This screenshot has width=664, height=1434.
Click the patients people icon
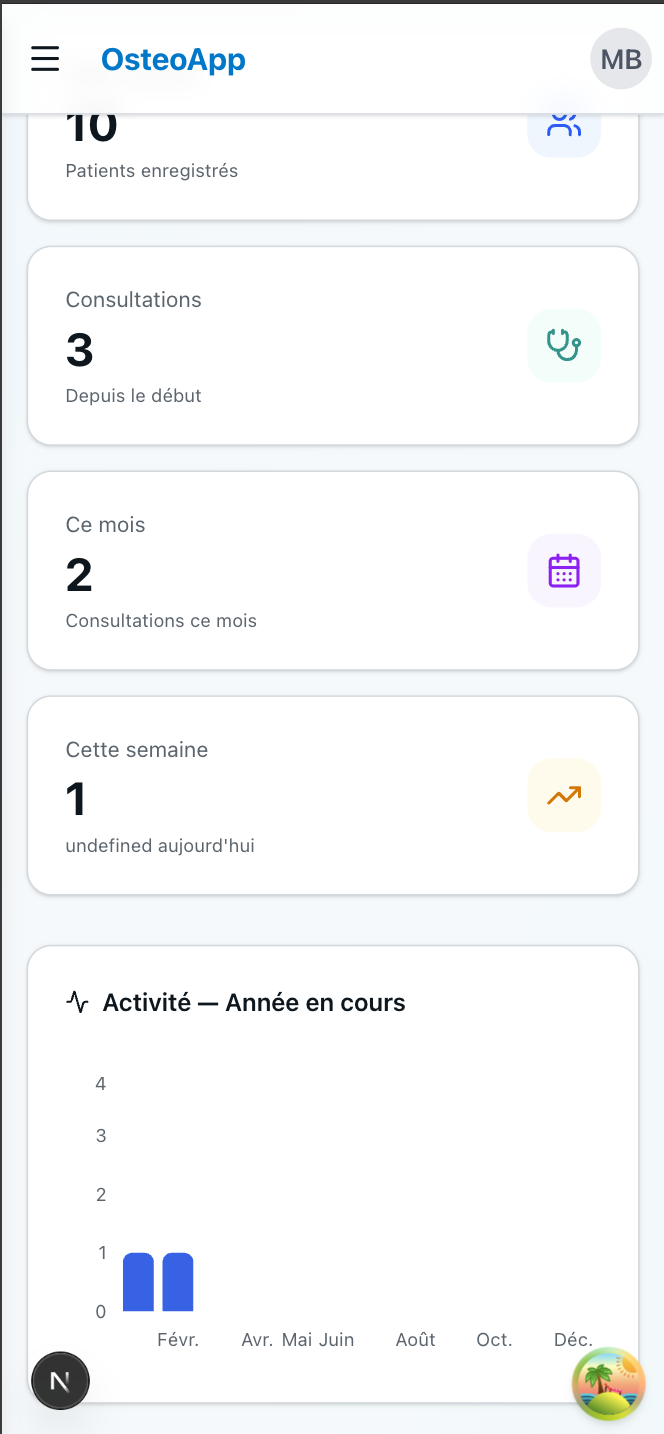(564, 125)
